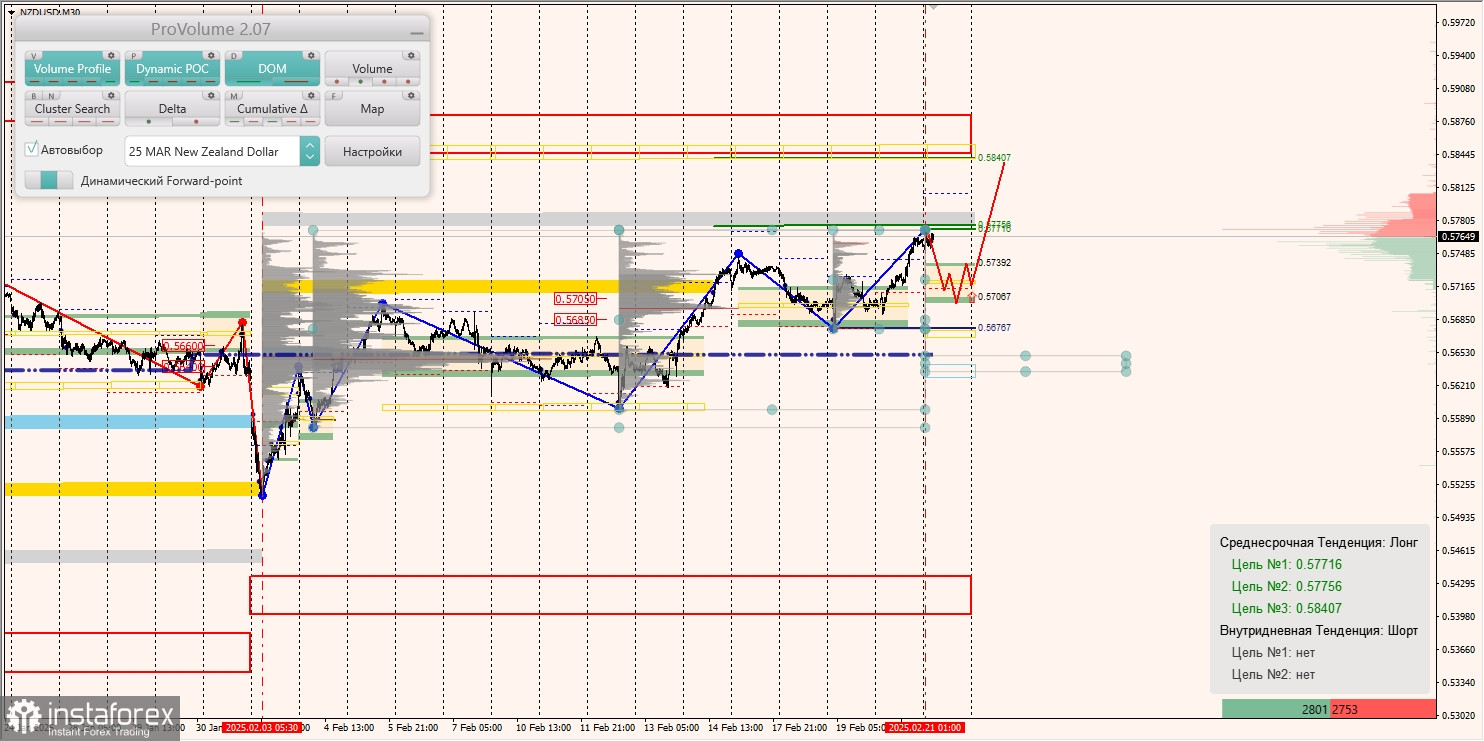
Task: Toggle the DOM module
Action: coord(272,69)
